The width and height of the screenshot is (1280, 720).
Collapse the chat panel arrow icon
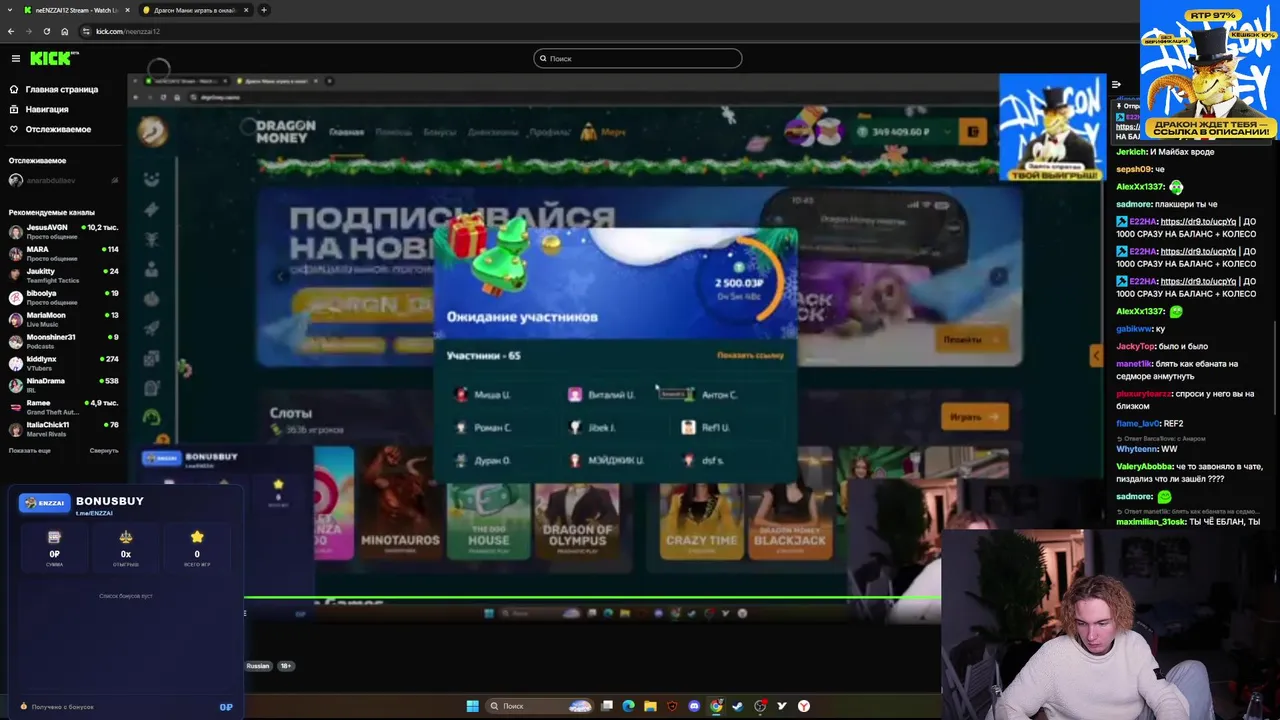click(1116, 85)
